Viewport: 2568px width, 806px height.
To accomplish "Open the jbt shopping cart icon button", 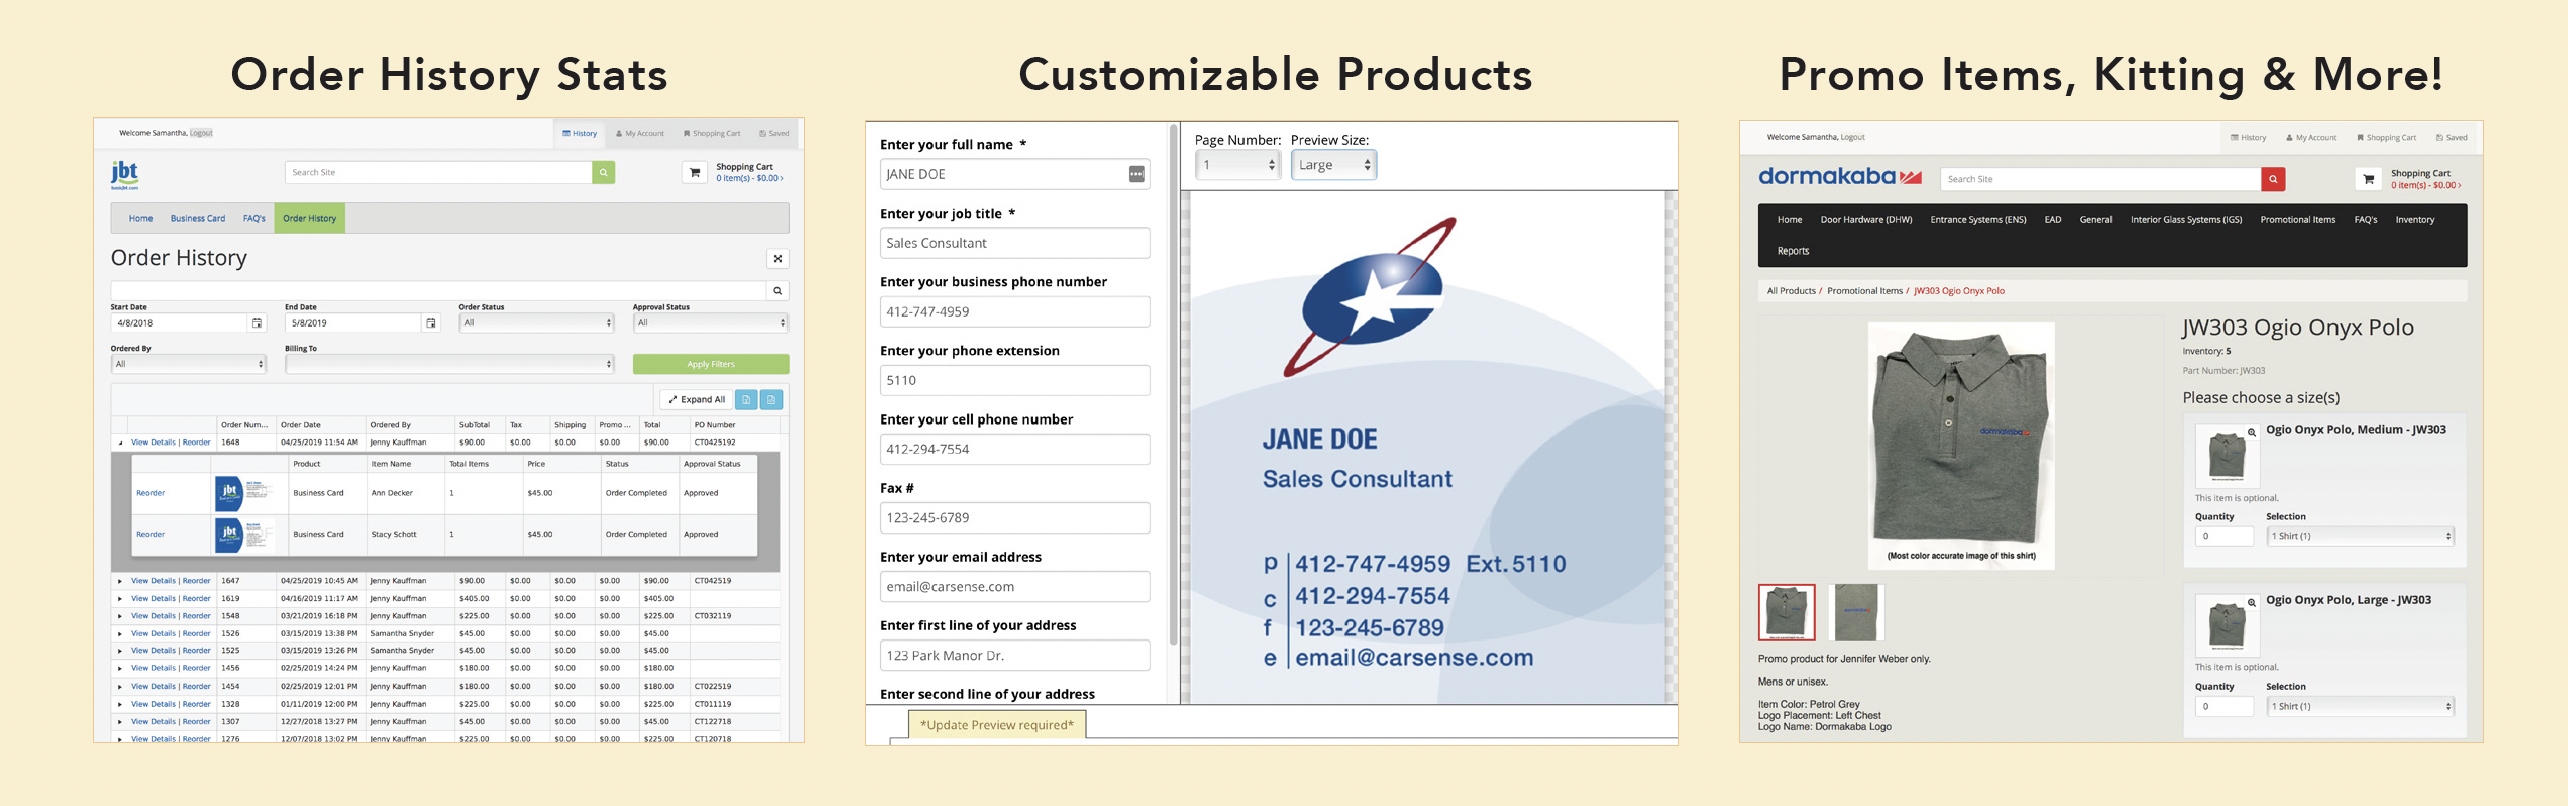I will [695, 173].
